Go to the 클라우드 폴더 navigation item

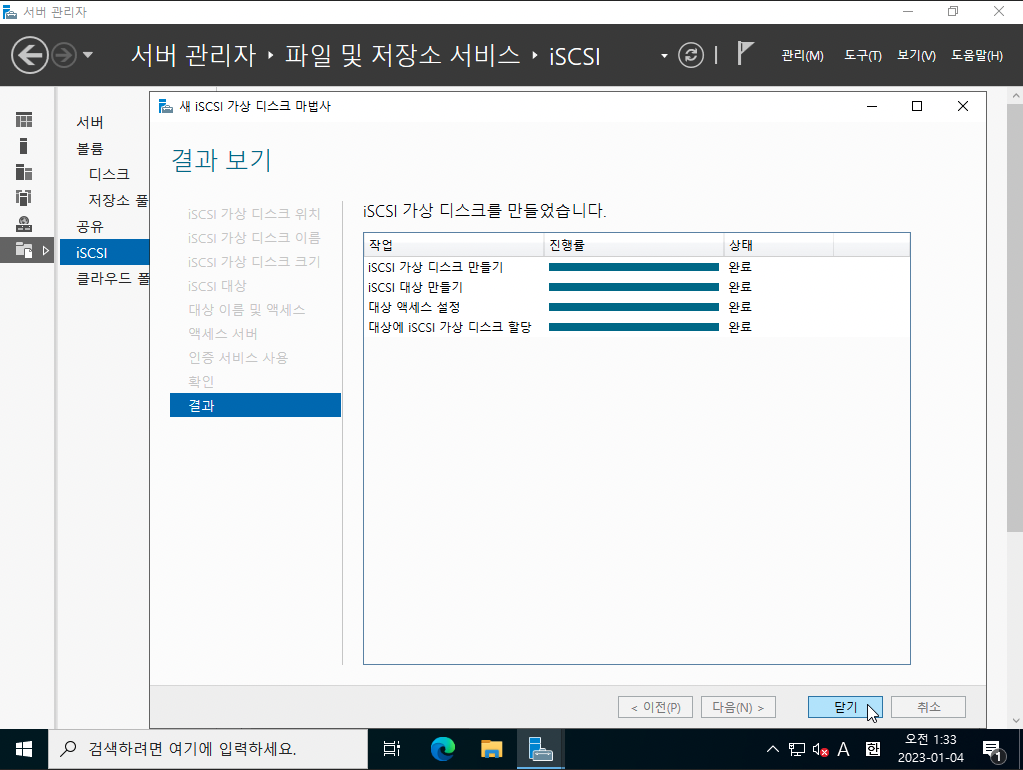click(x=112, y=279)
